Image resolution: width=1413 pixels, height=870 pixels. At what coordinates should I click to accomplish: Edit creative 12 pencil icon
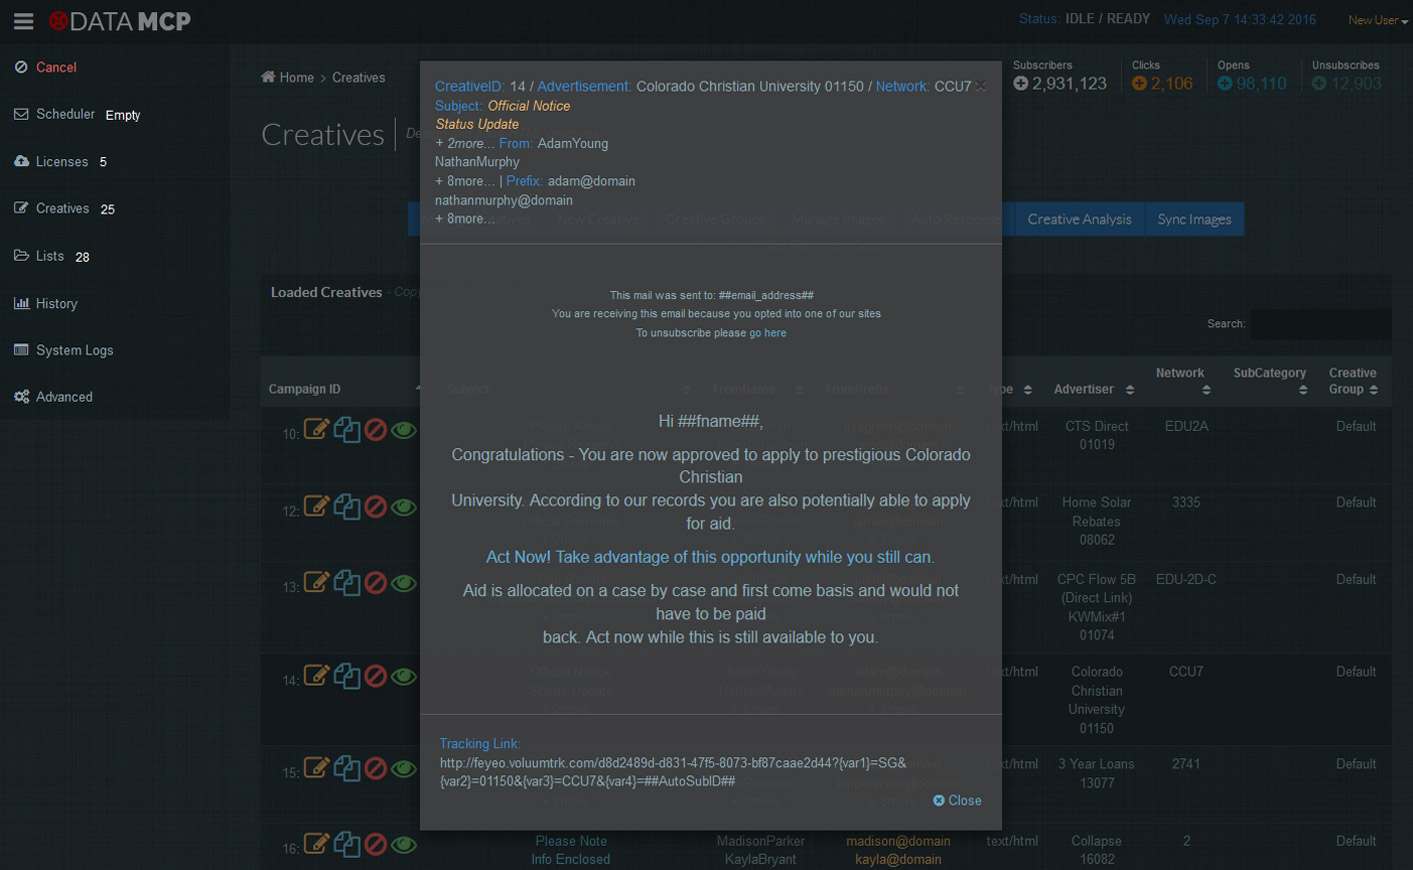[316, 507]
